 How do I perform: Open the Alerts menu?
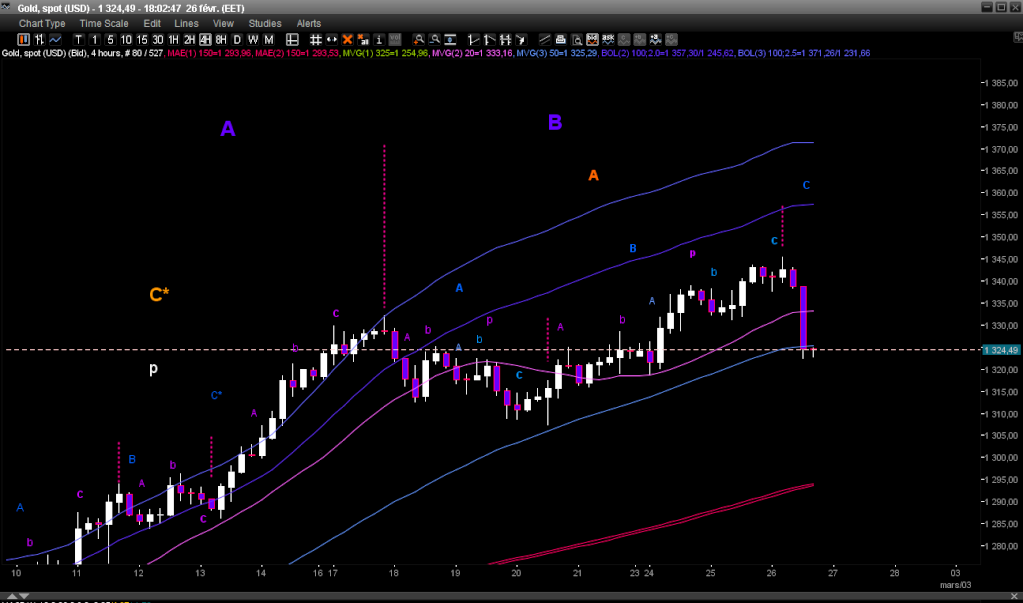coord(309,23)
